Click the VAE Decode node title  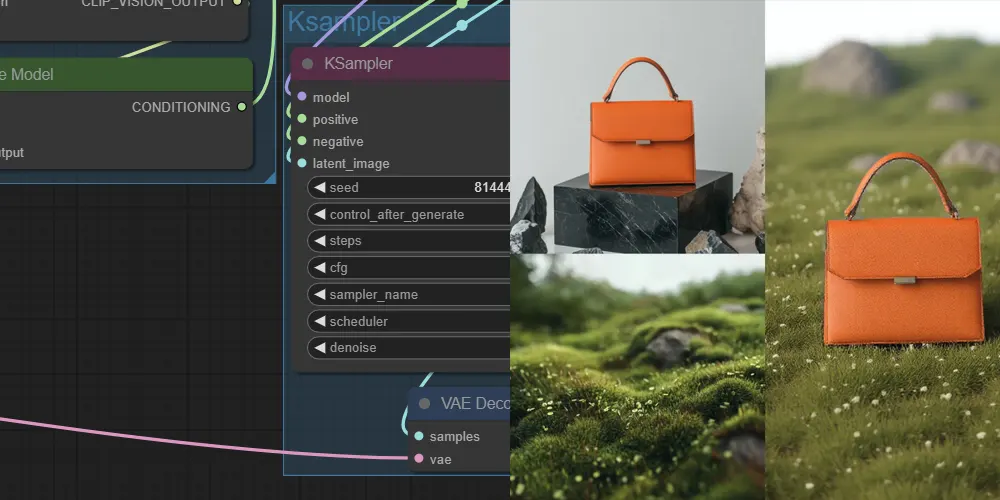pyautogui.click(x=474, y=404)
